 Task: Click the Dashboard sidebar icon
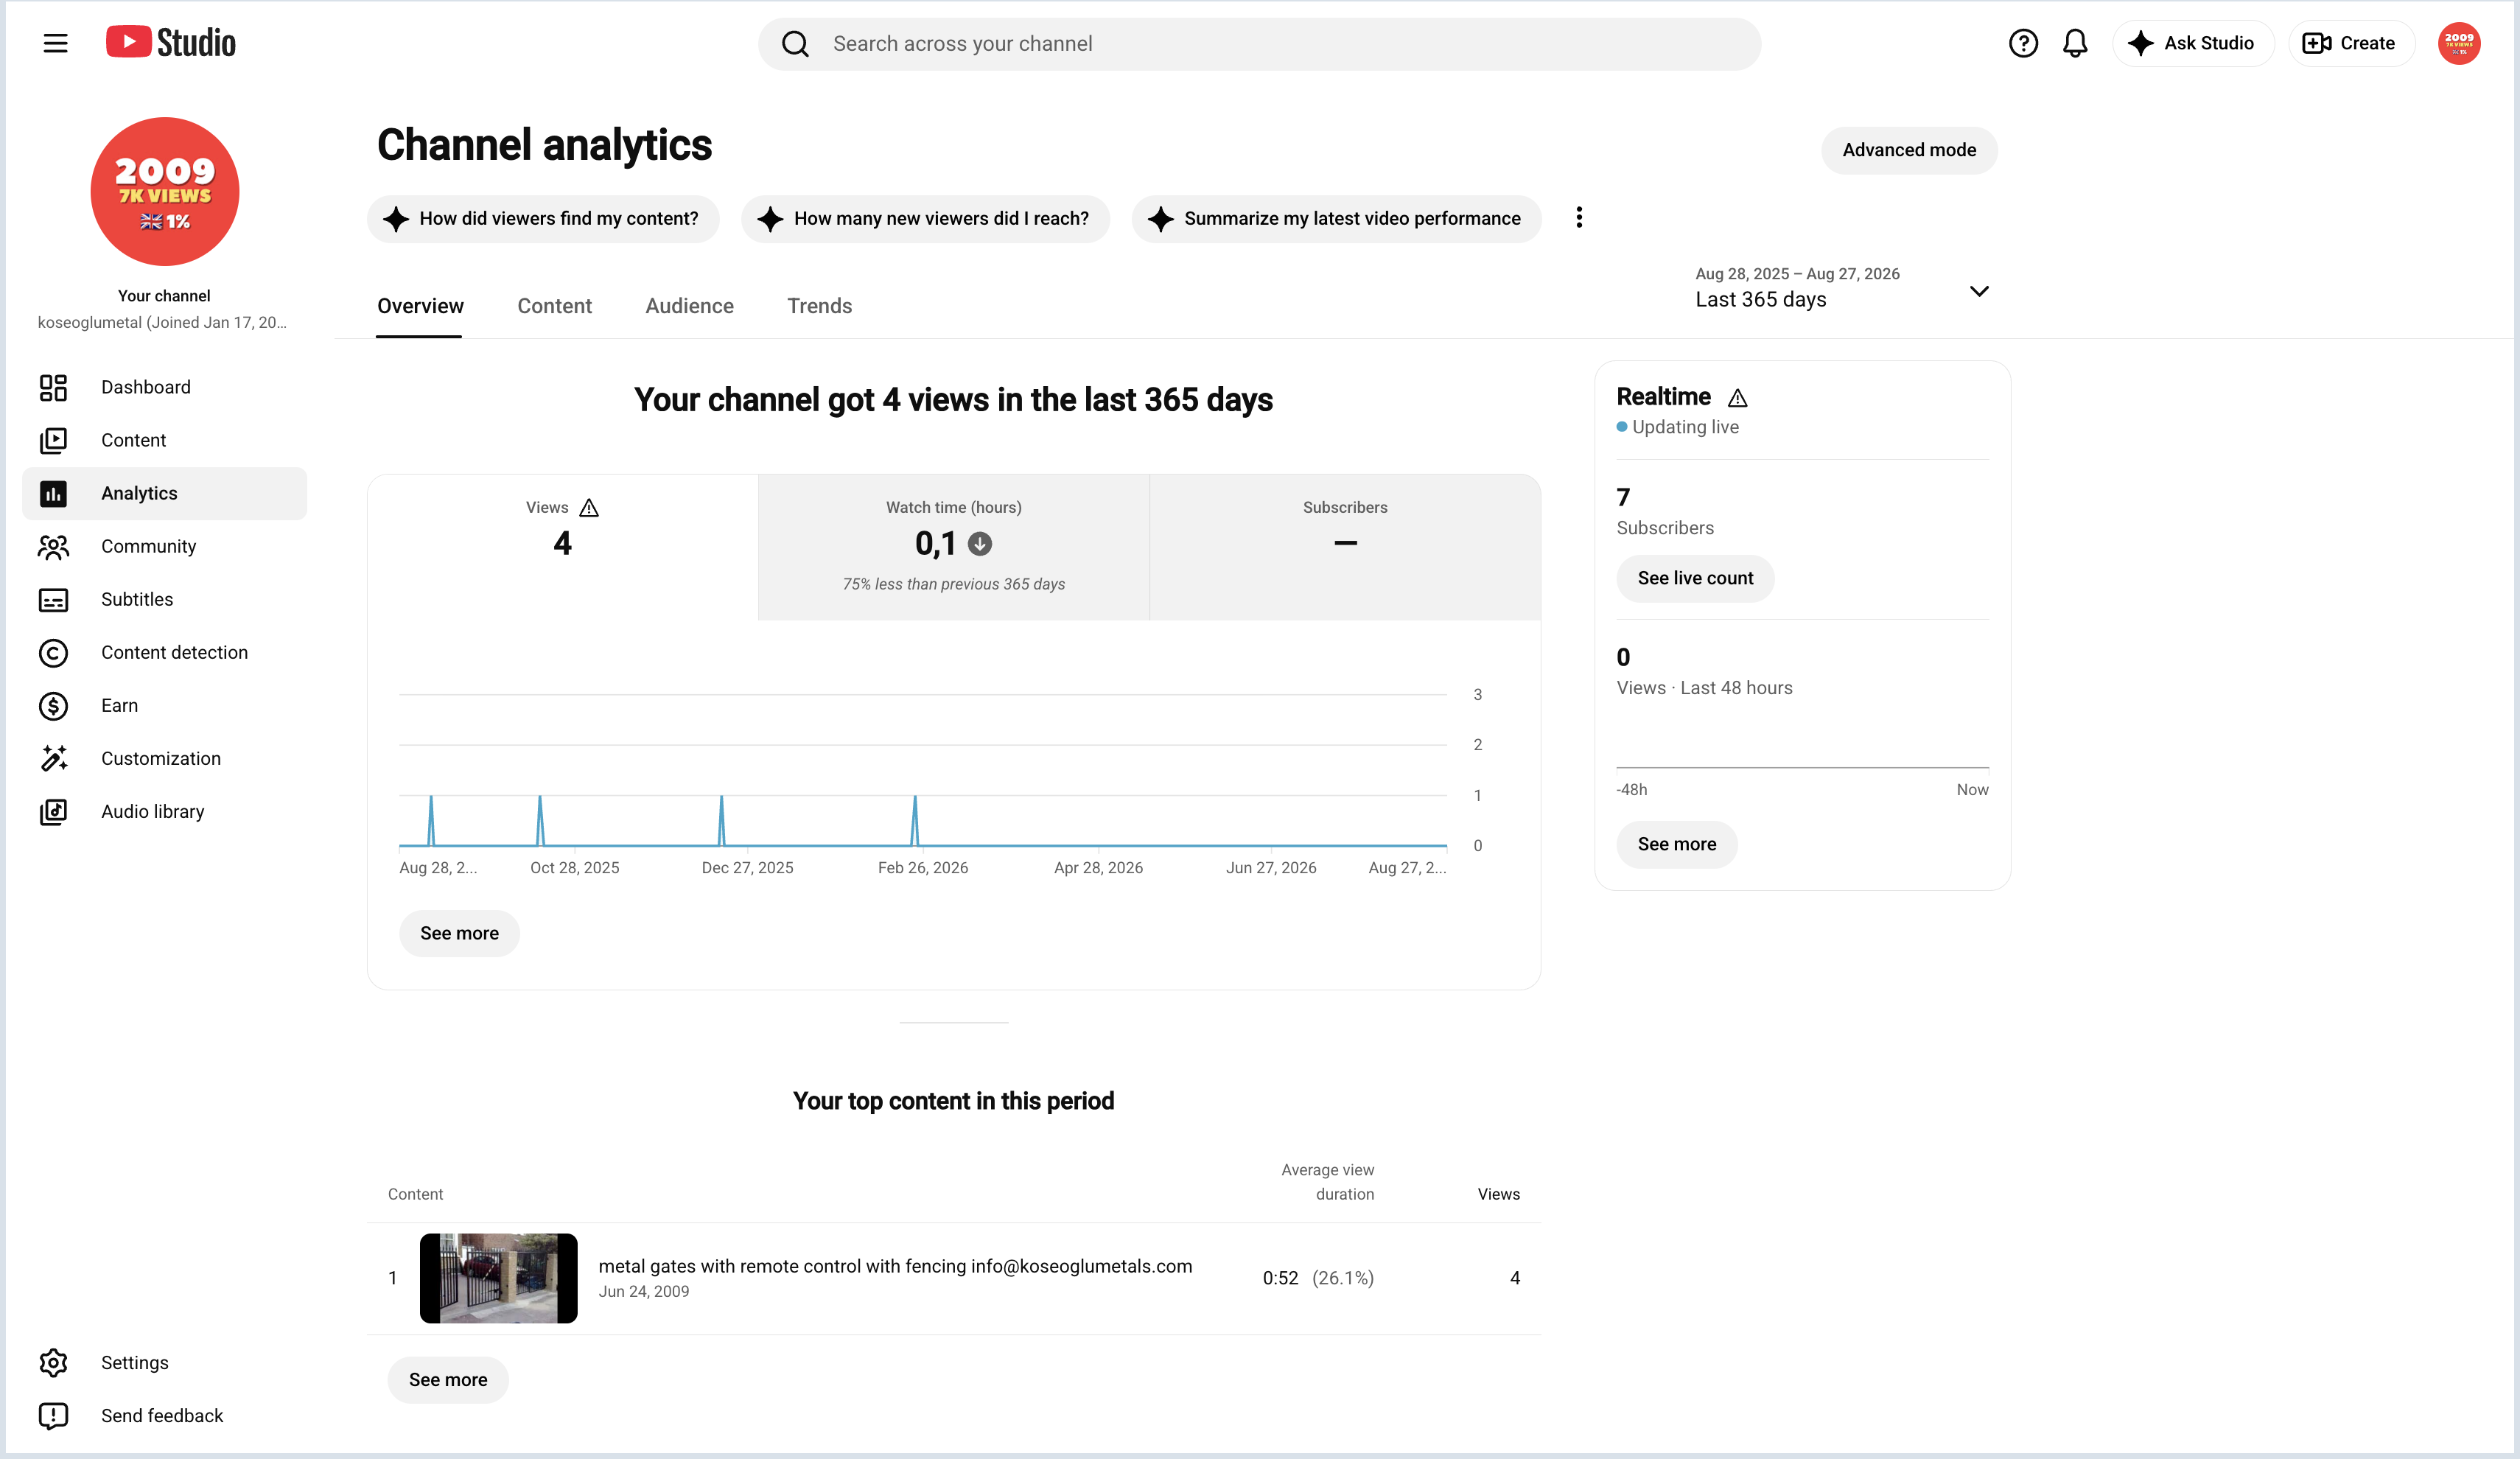point(53,387)
